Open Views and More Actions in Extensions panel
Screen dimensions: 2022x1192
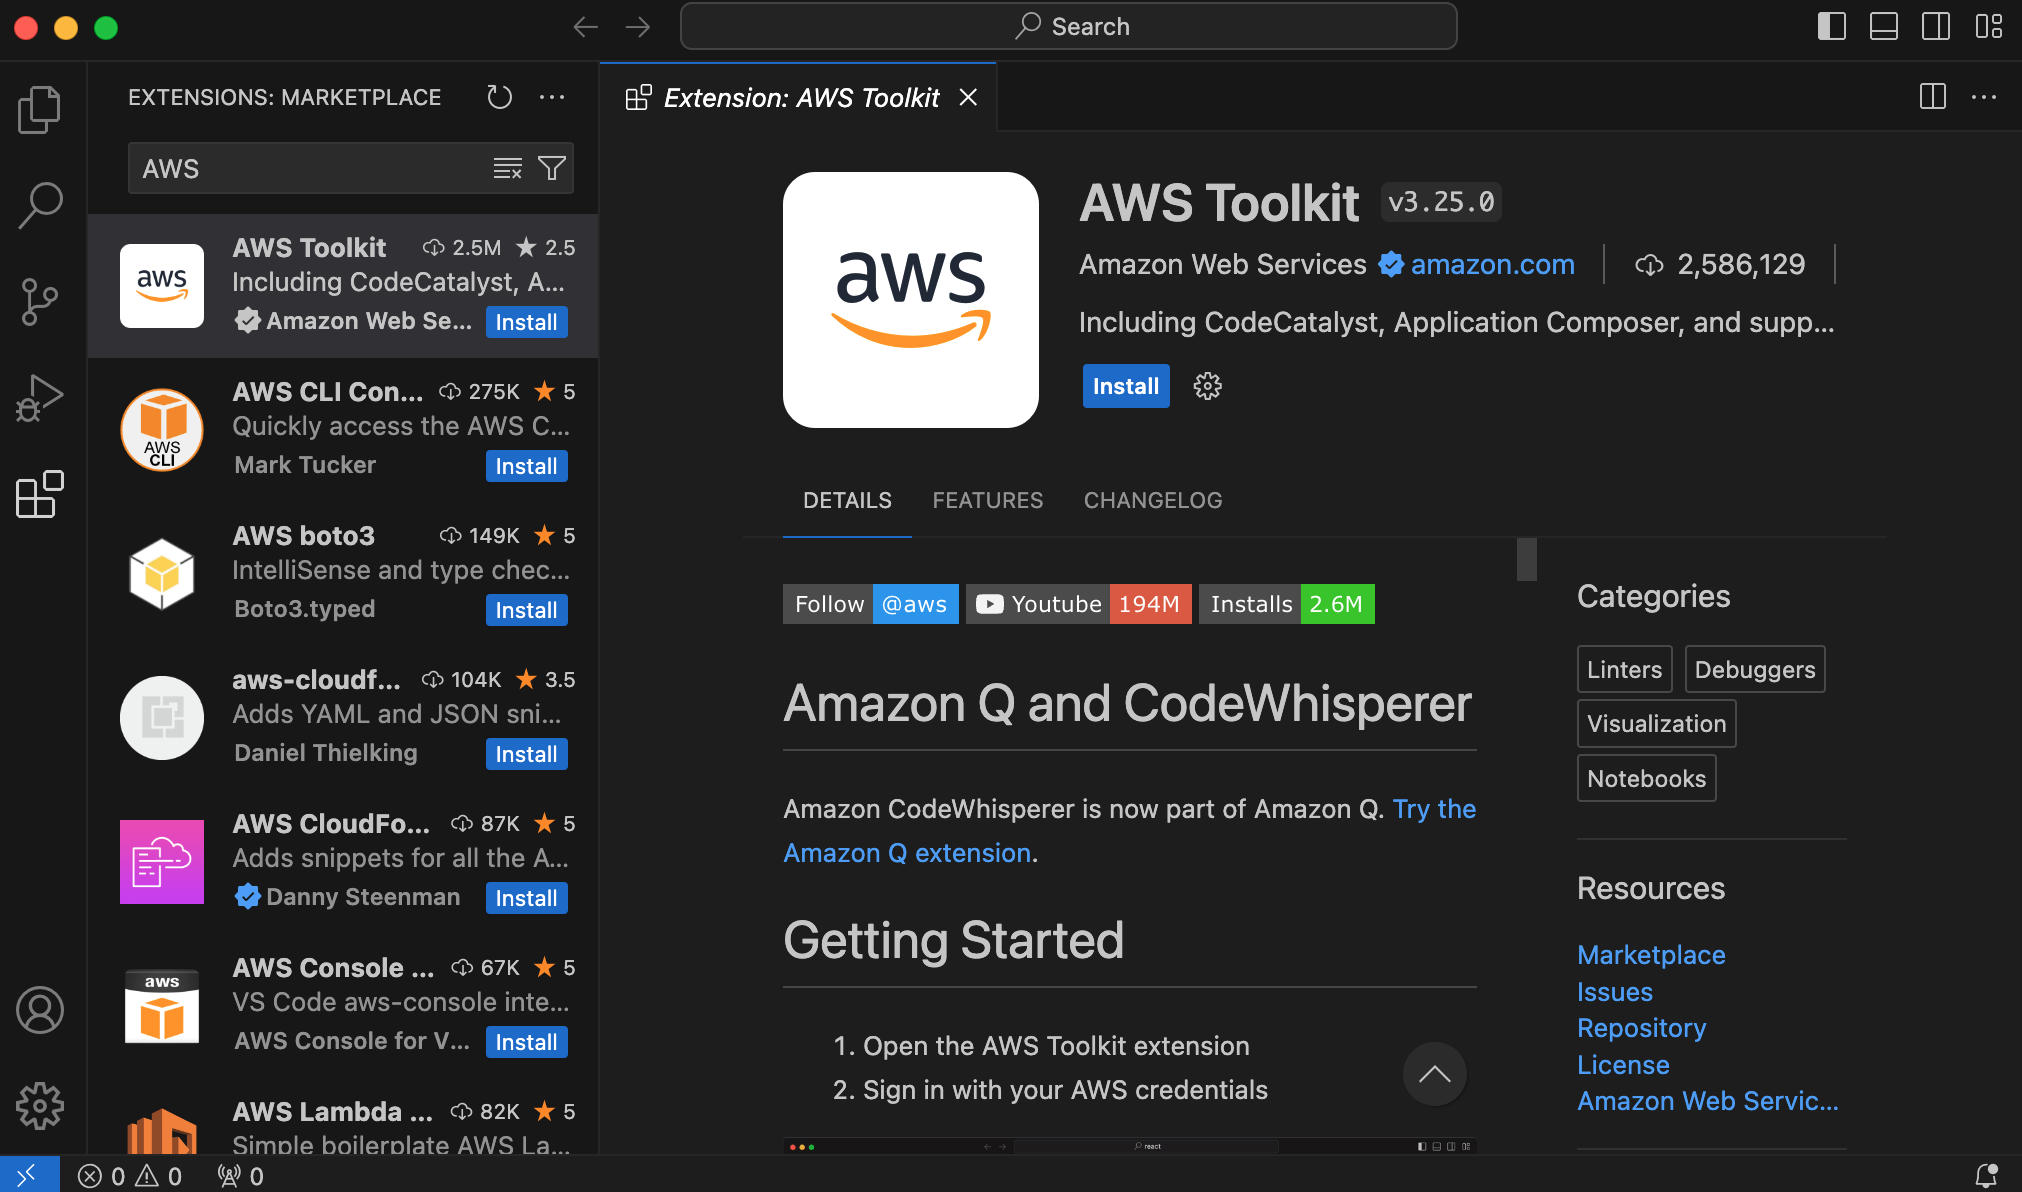point(552,97)
